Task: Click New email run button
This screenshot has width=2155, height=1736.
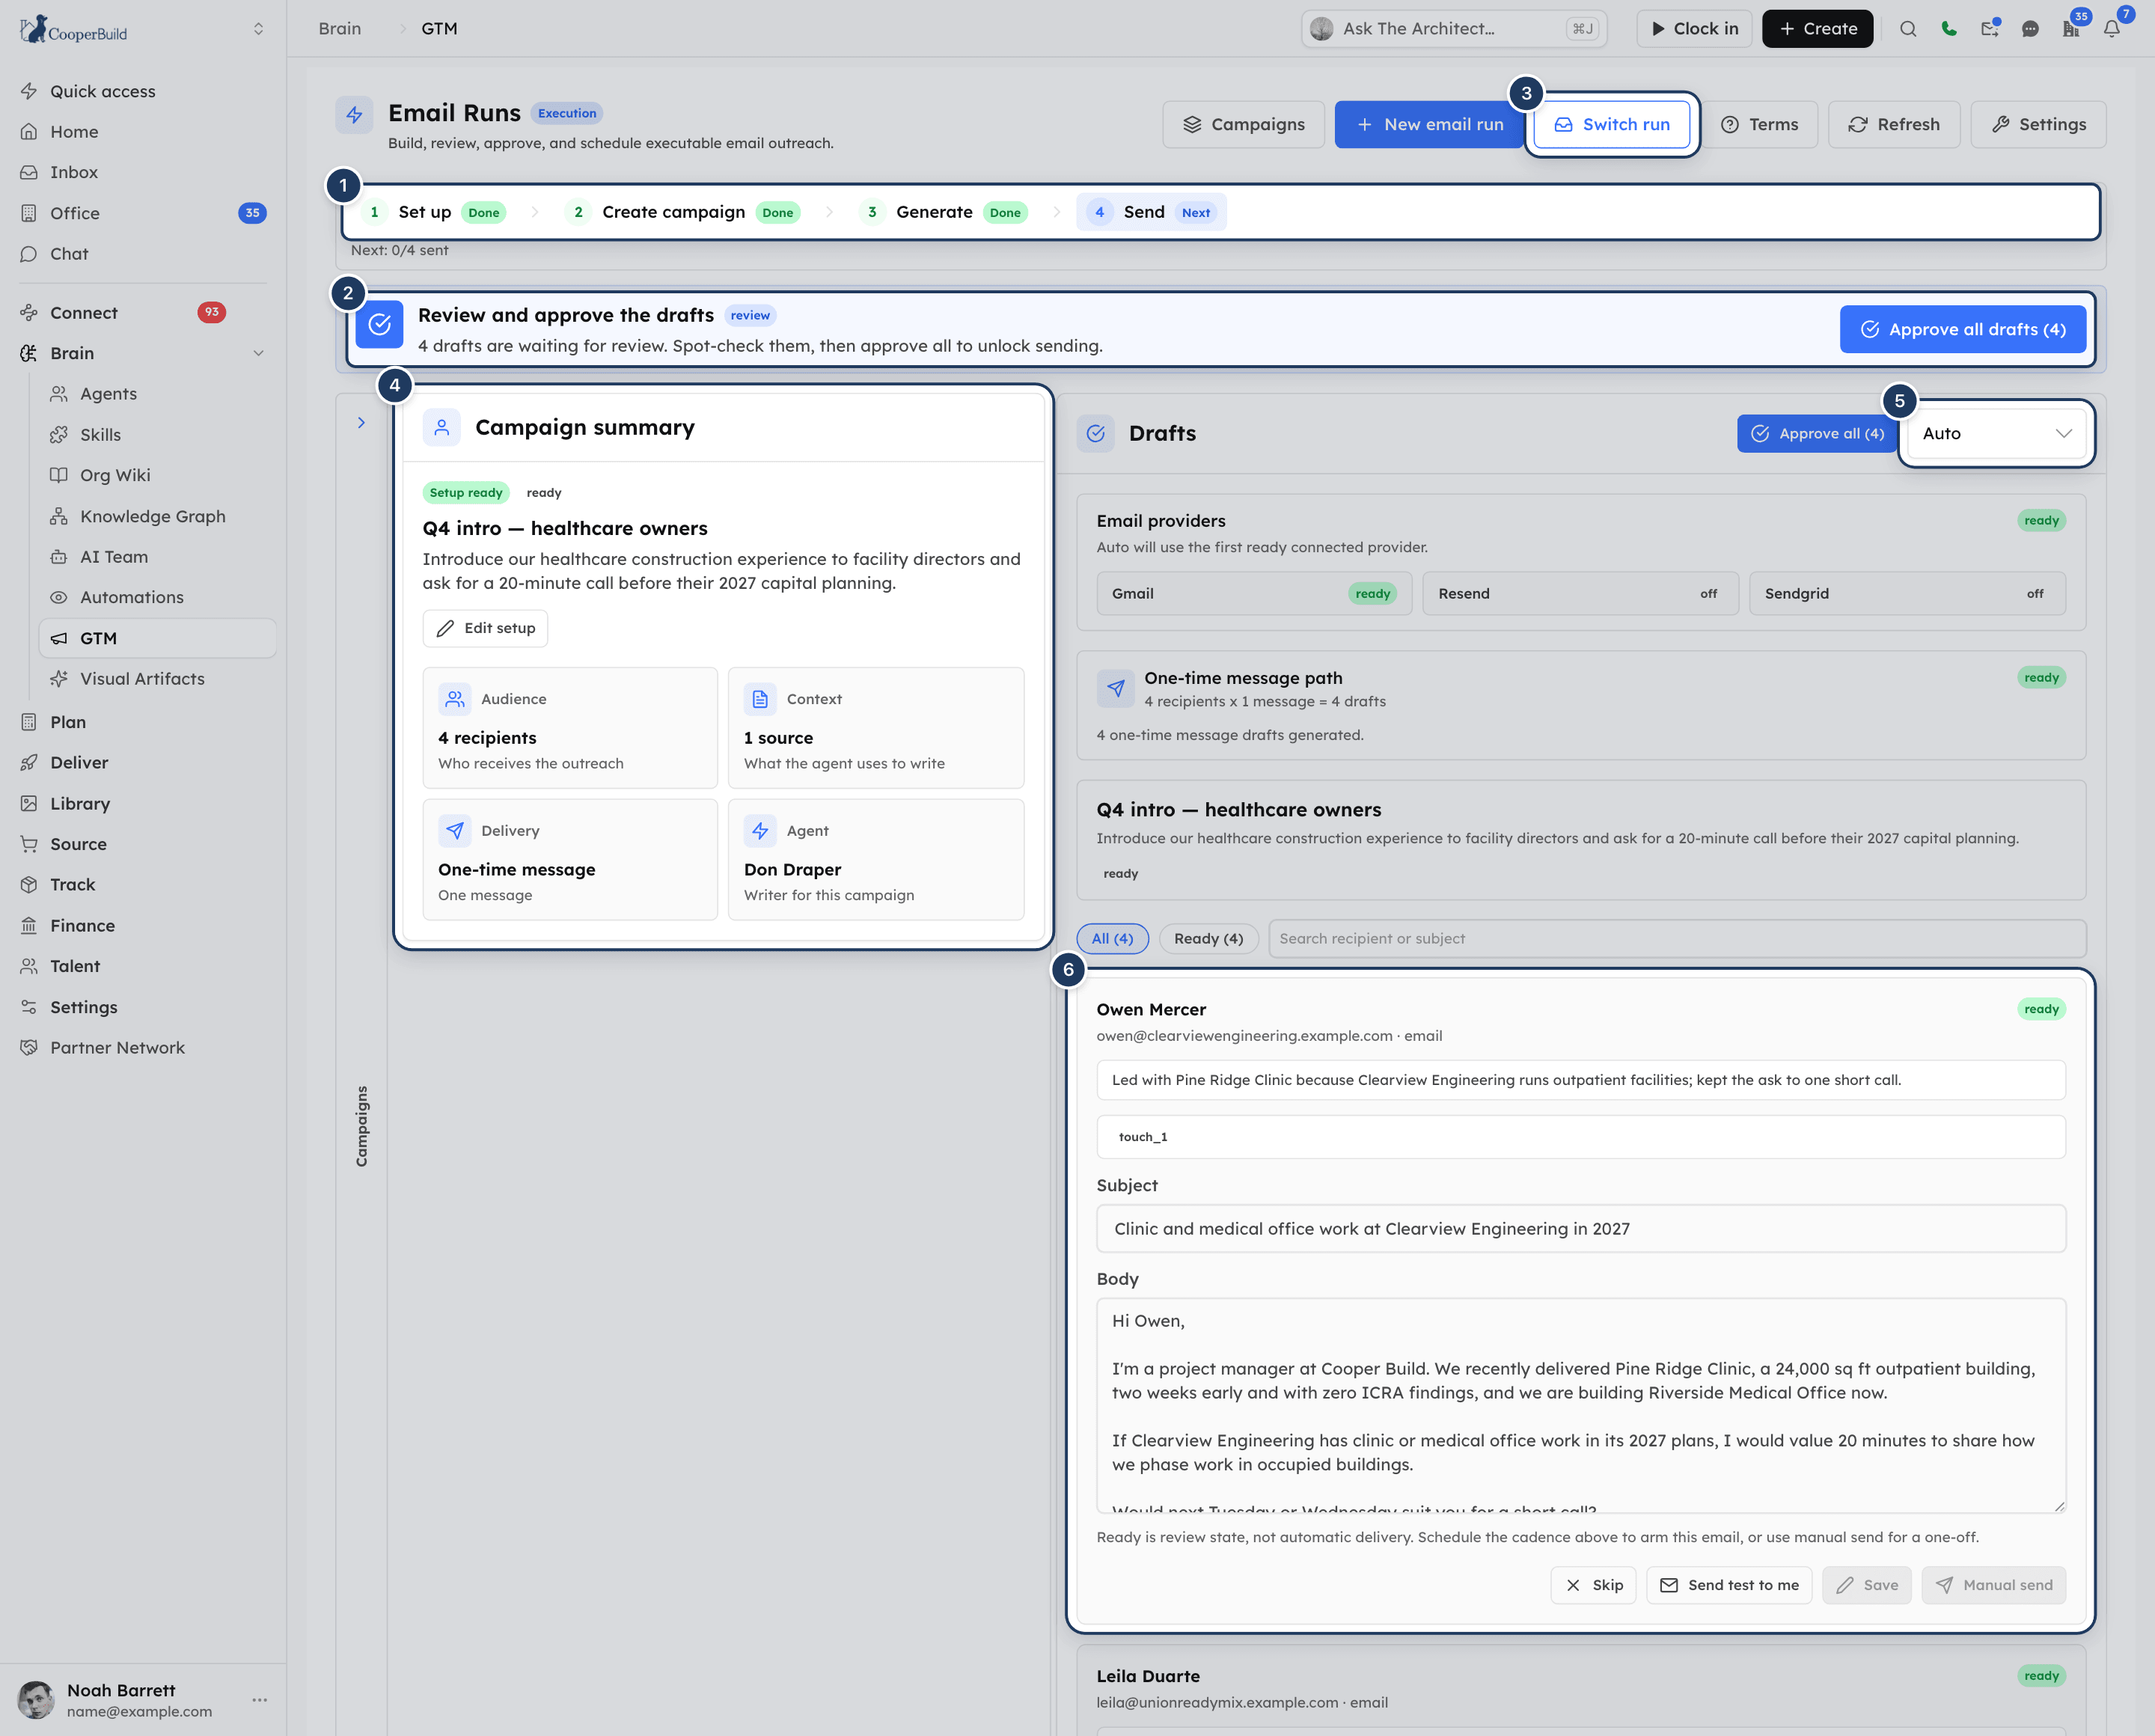Action: pos(1430,124)
